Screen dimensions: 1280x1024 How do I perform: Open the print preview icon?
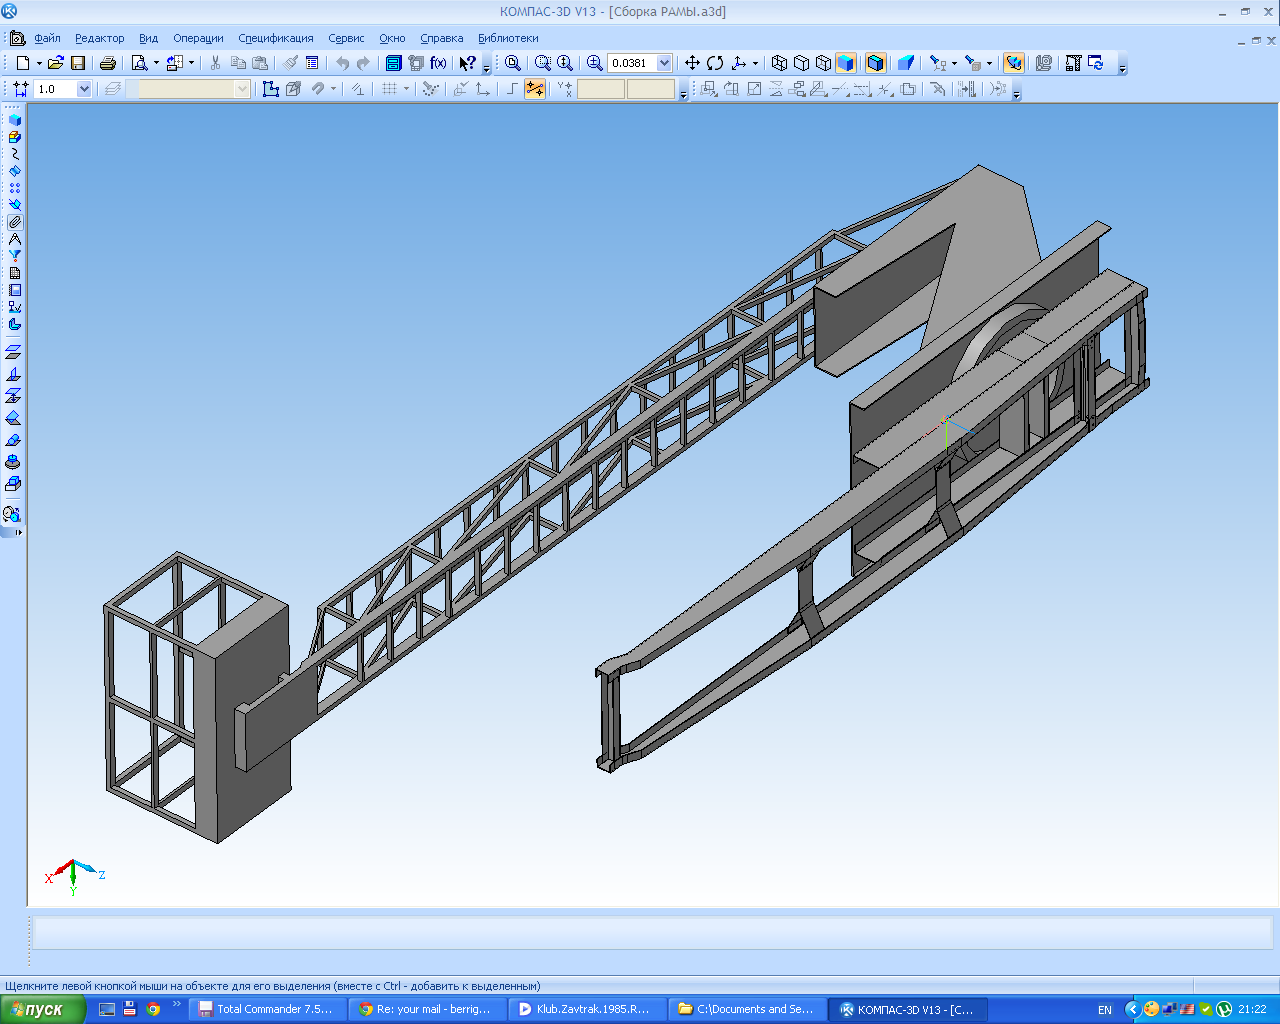coord(140,63)
